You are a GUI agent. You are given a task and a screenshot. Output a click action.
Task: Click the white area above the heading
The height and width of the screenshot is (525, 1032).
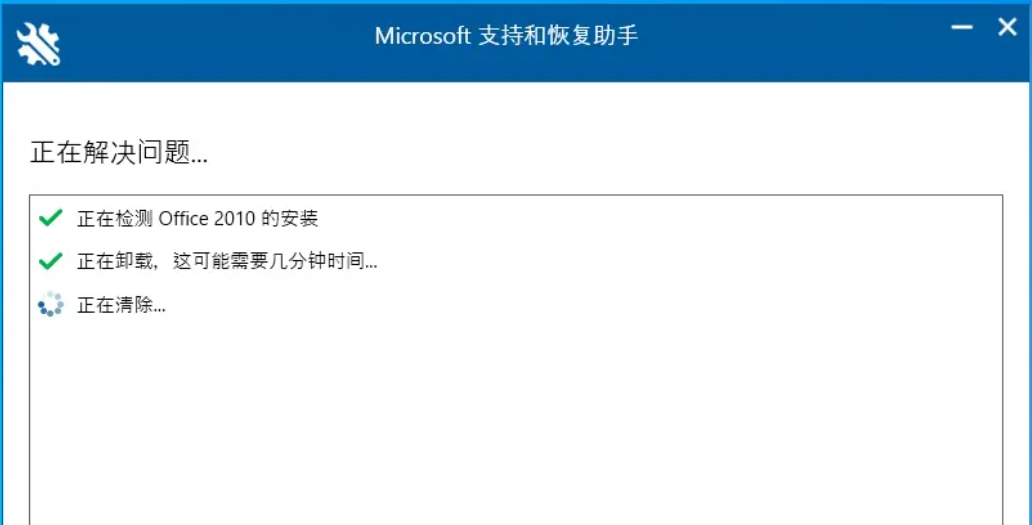tap(516, 109)
